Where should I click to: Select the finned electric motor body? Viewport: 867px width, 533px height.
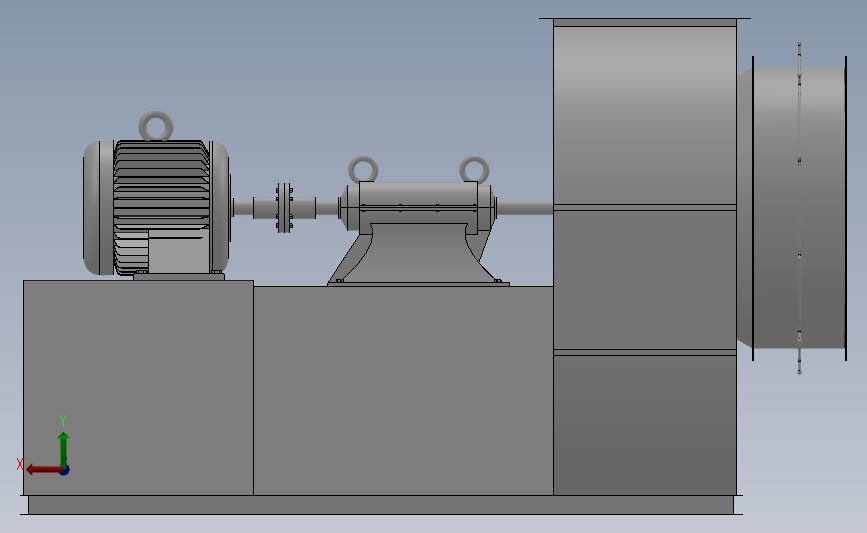[x=156, y=207]
